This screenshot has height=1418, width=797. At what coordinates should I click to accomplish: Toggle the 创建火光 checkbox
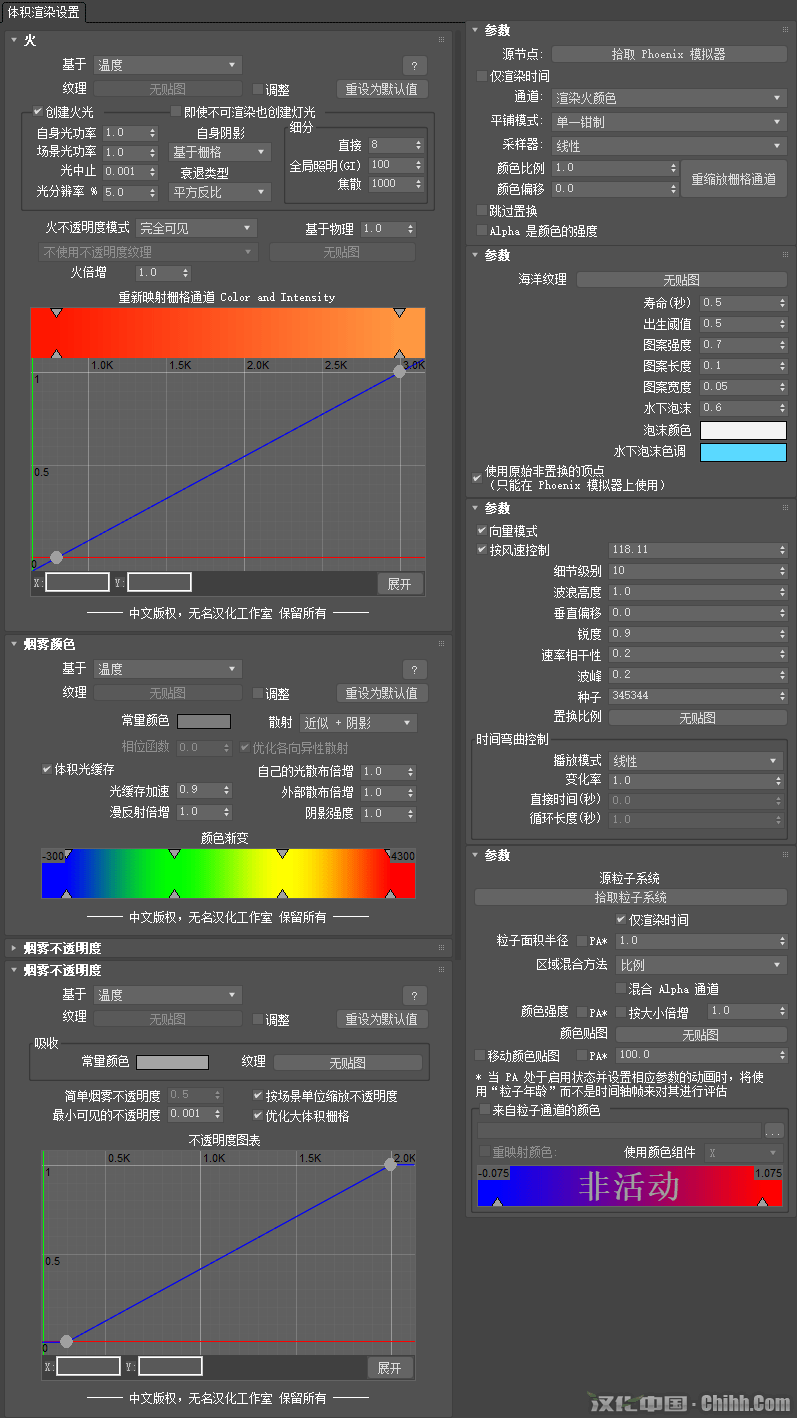(38, 112)
